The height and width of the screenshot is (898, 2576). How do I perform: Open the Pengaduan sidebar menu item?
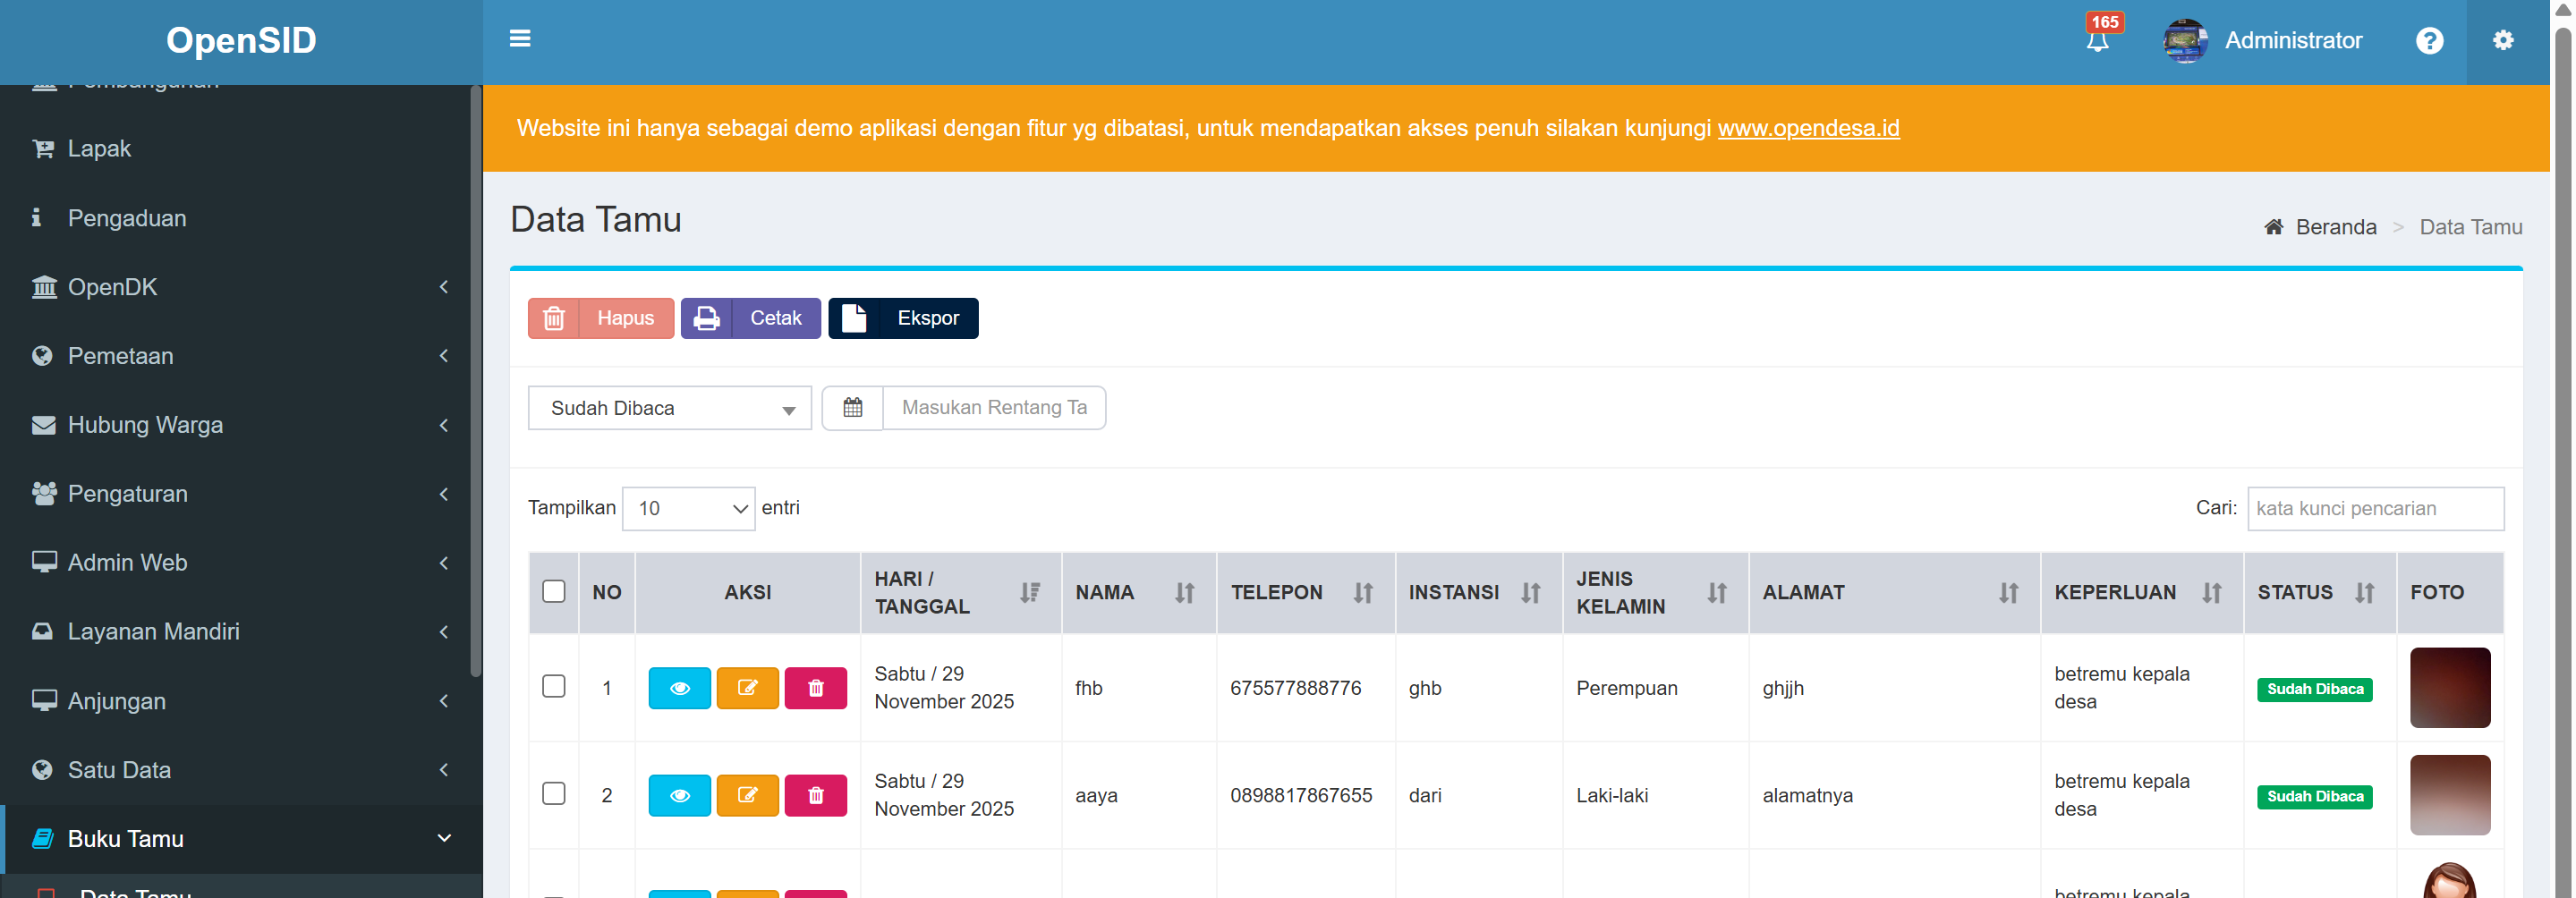pyautogui.click(x=127, y=218)
